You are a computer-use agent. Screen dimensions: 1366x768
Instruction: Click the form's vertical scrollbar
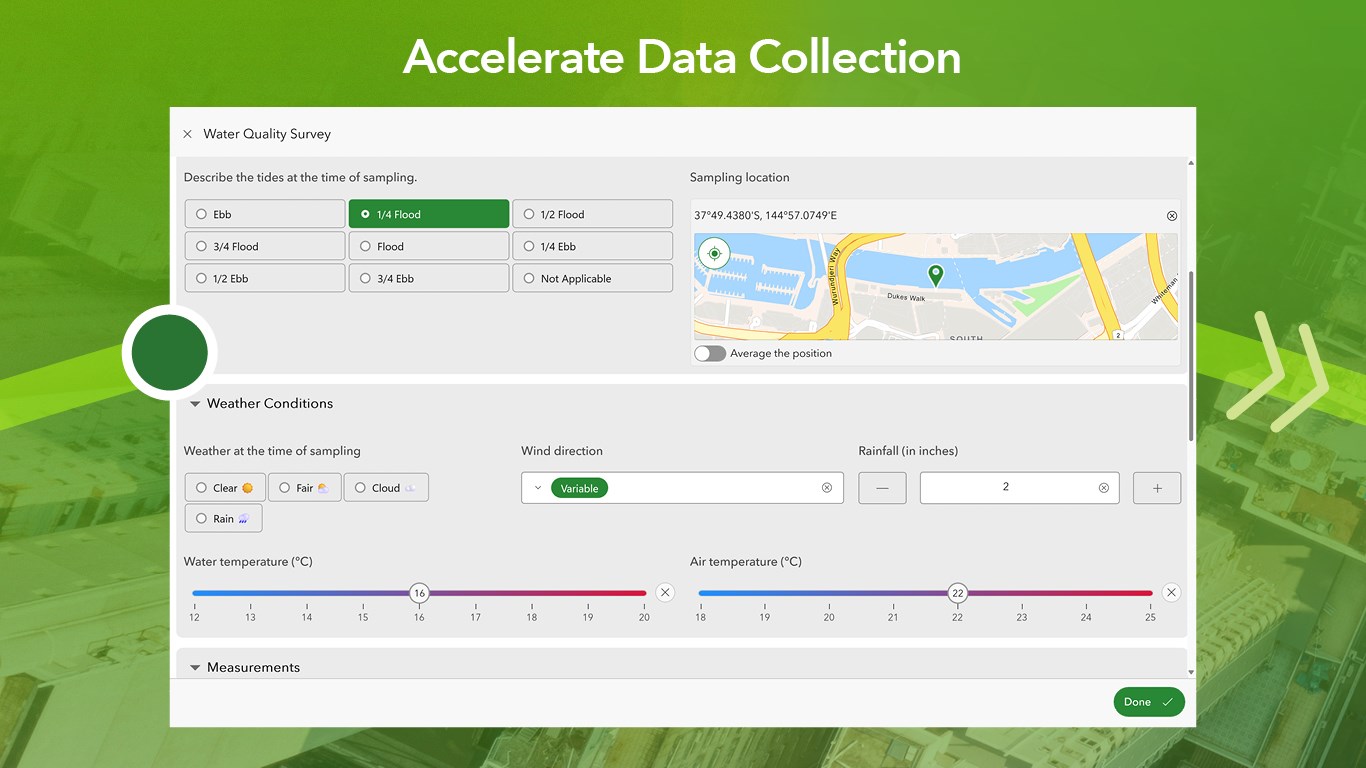click(1191, 356)
